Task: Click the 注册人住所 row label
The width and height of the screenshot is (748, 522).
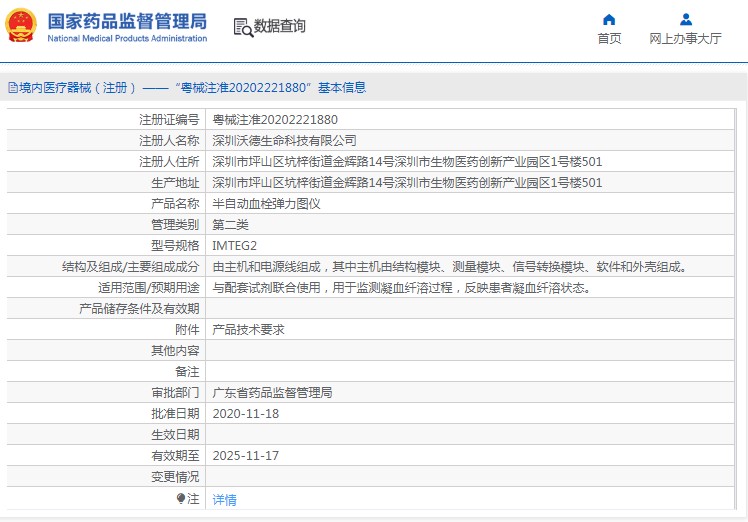Action: point(169,162)
